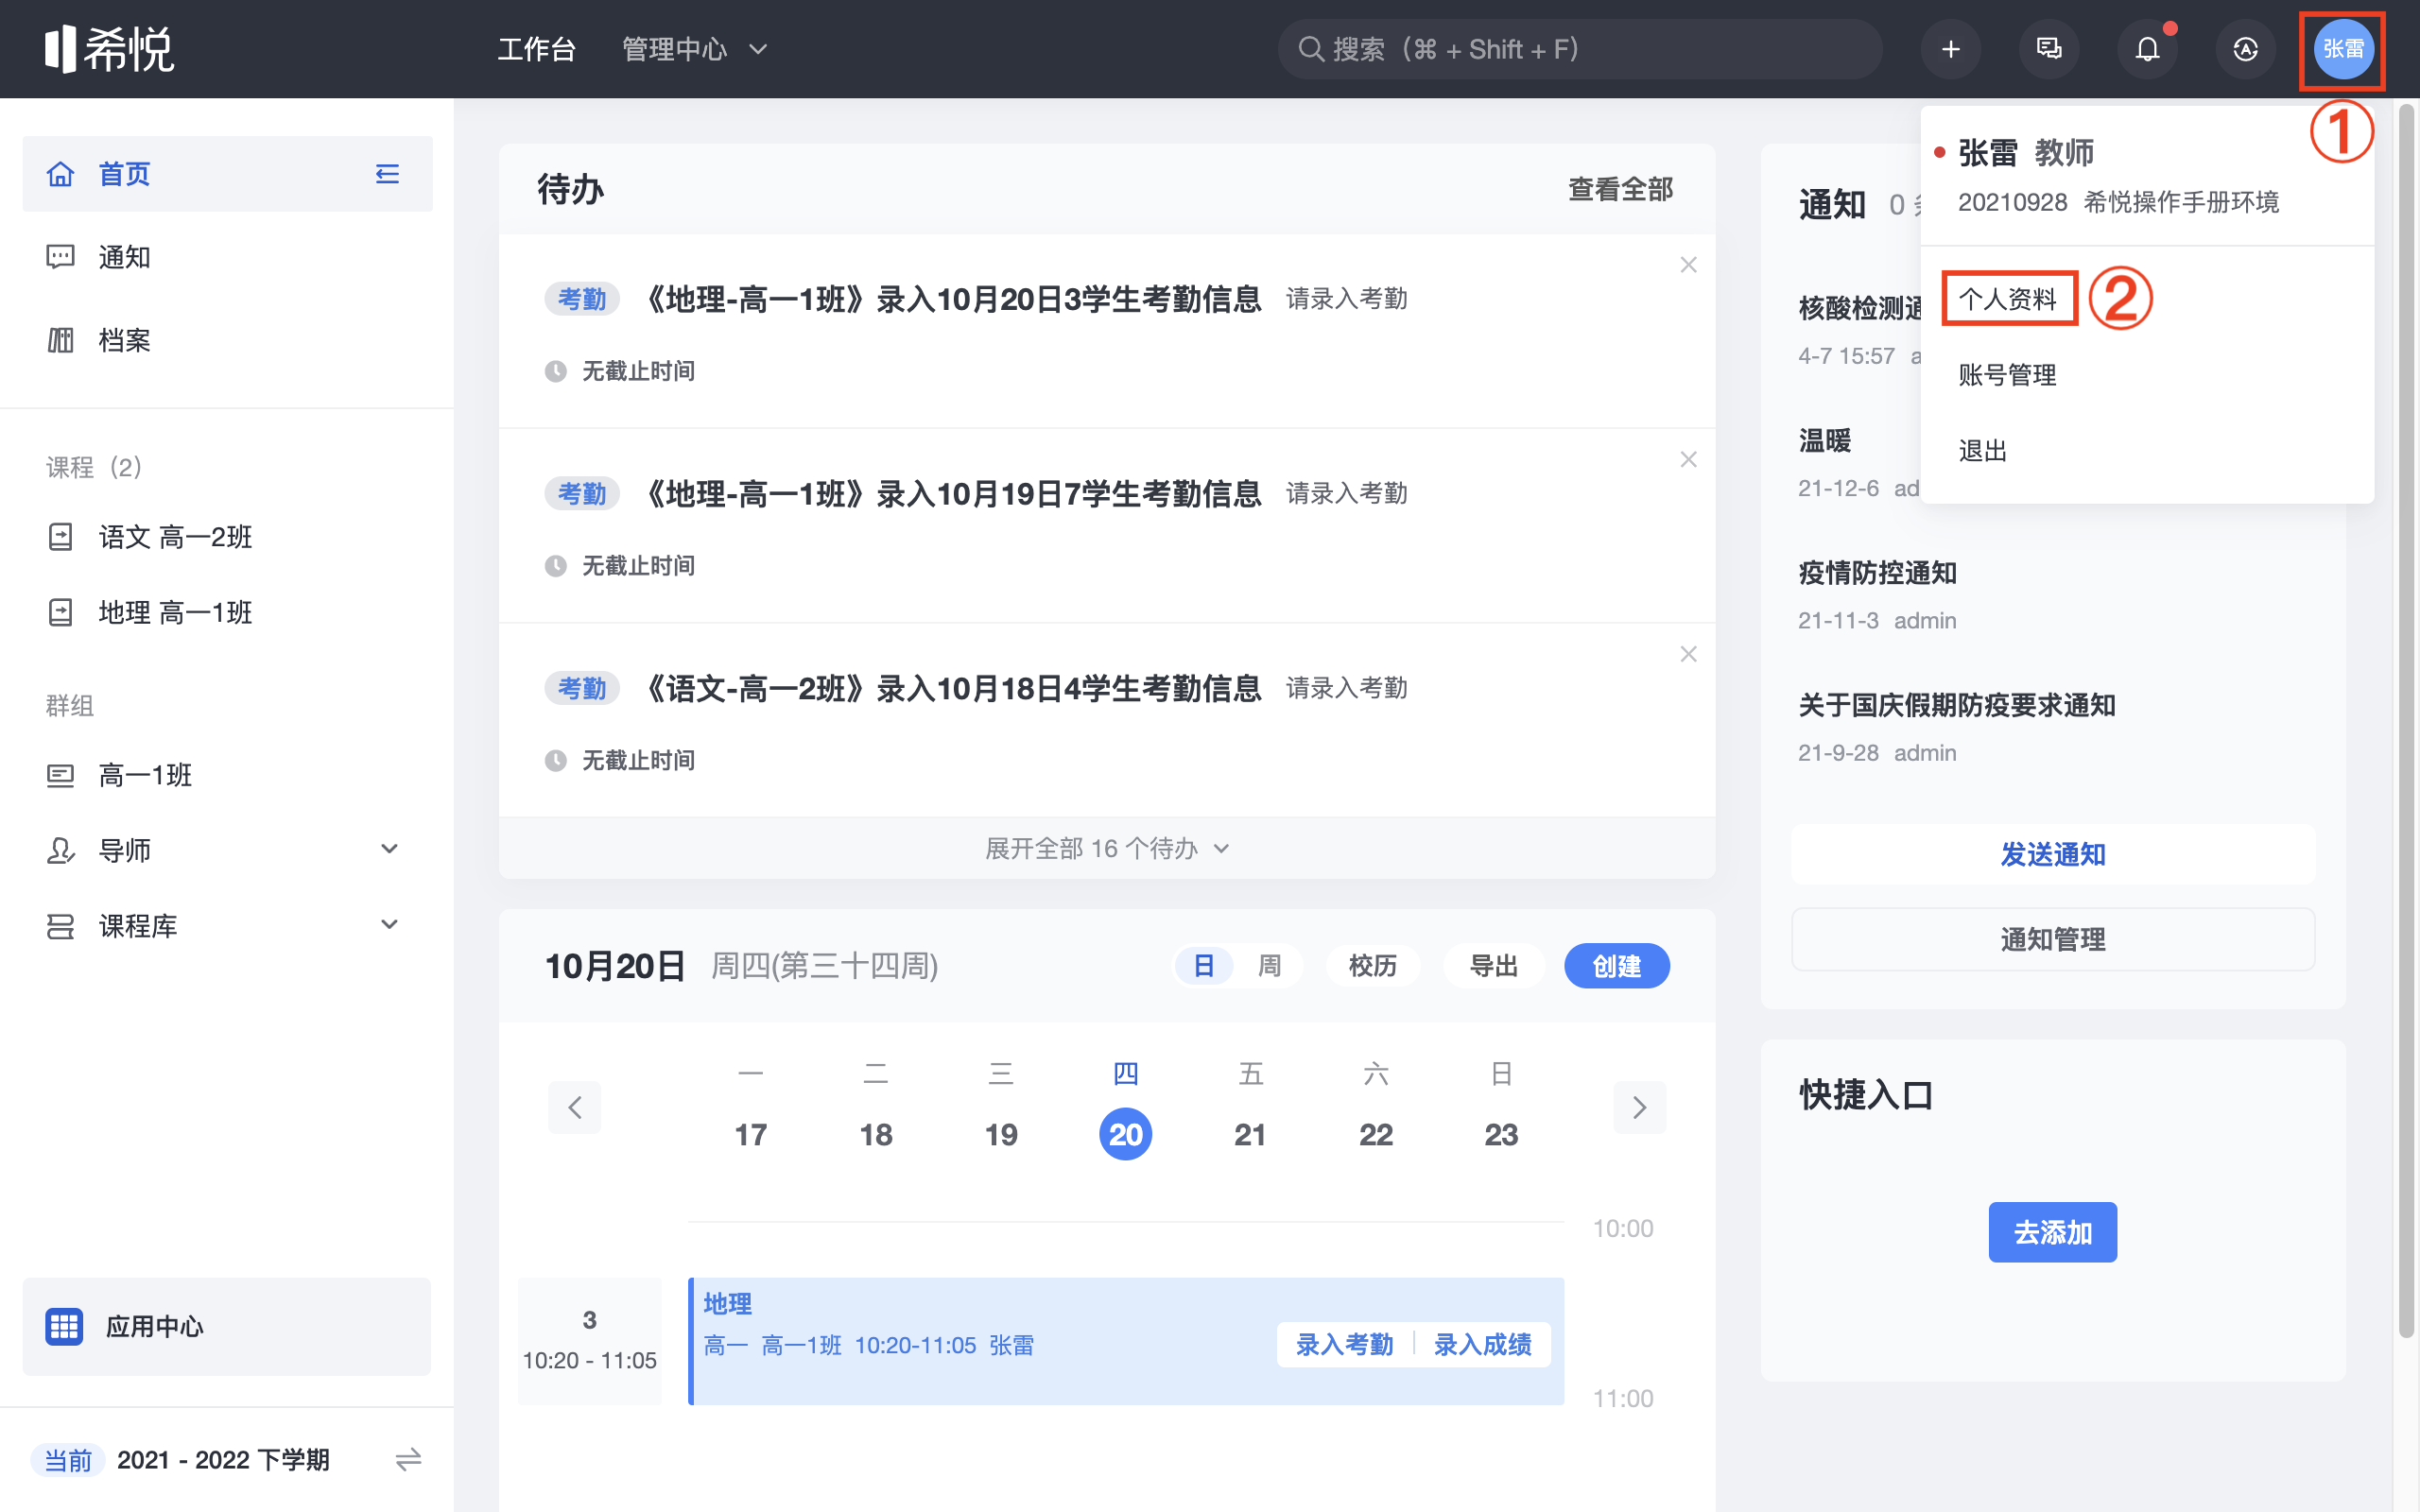Click the search input field
Screen dimensions: 2420x1512
(1580, 49)
